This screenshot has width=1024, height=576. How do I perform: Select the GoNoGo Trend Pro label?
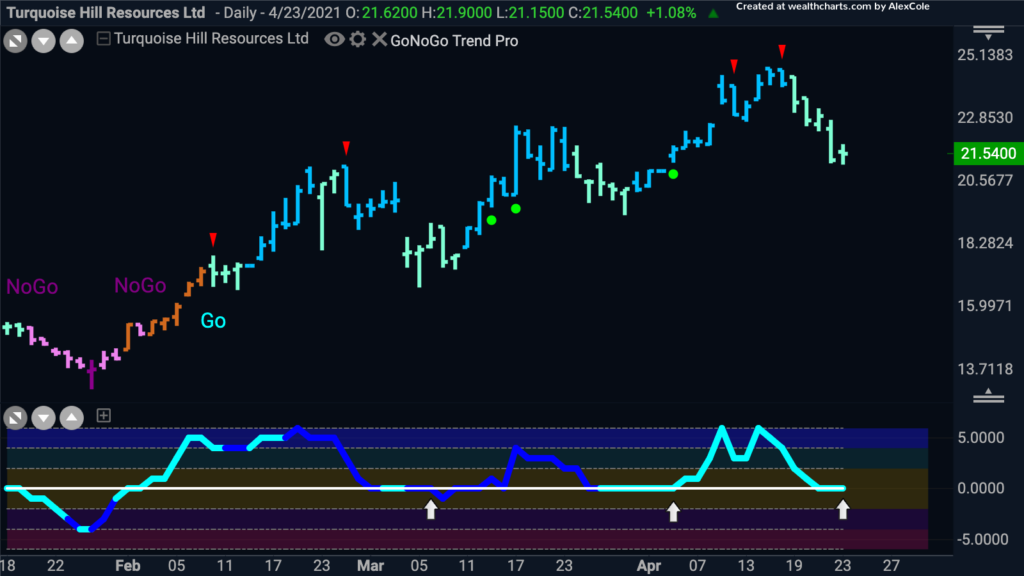454,40
